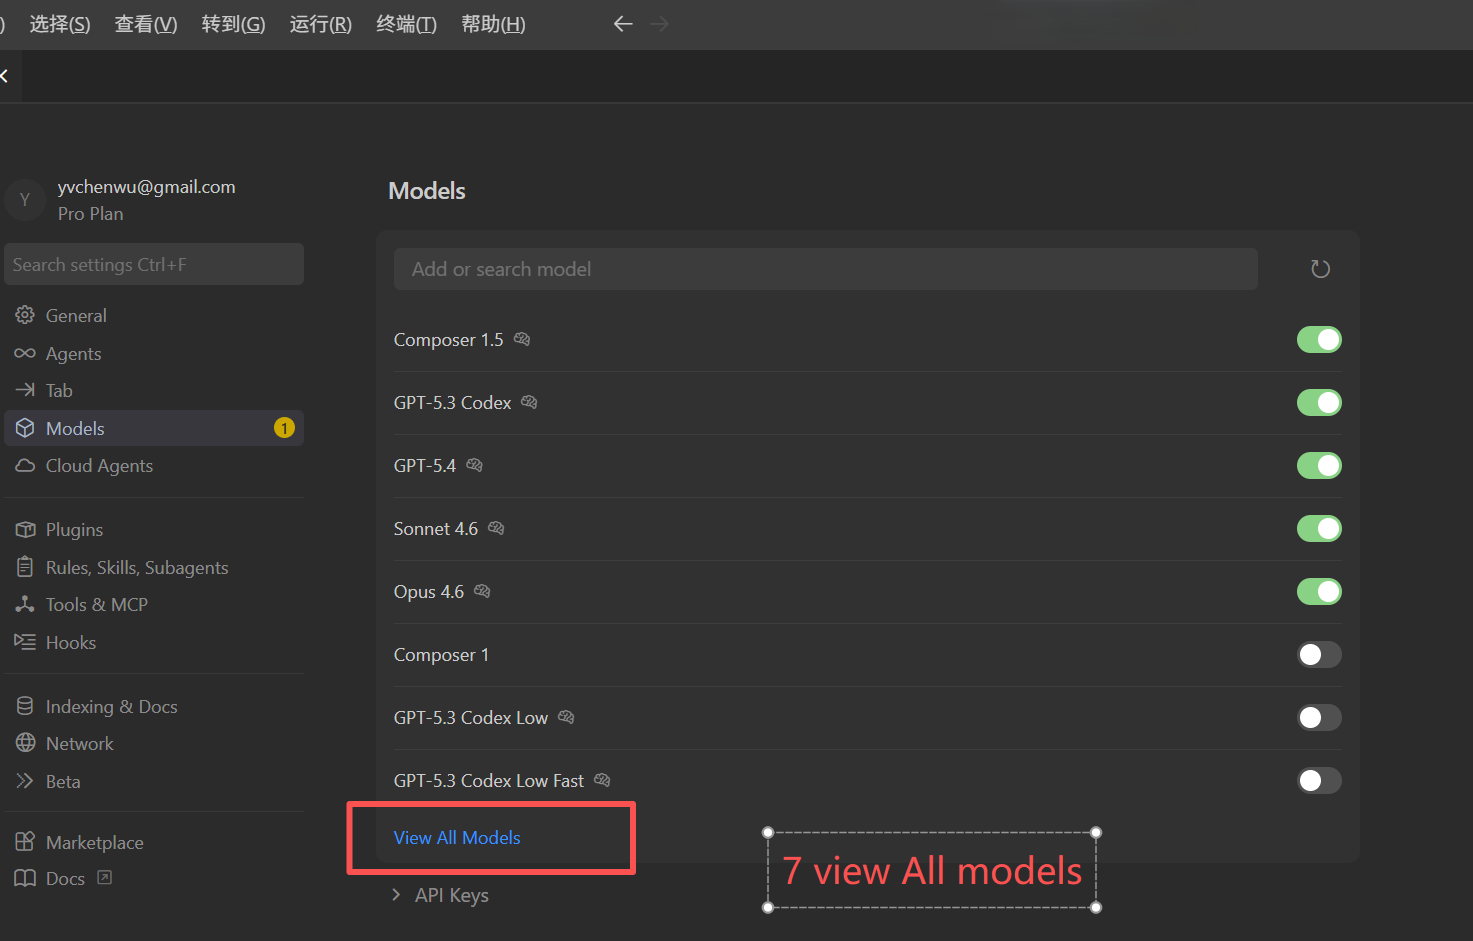The width and height of the screenshot is (1473, 941).
Task: Open the Network settings section
Action: 79,743
